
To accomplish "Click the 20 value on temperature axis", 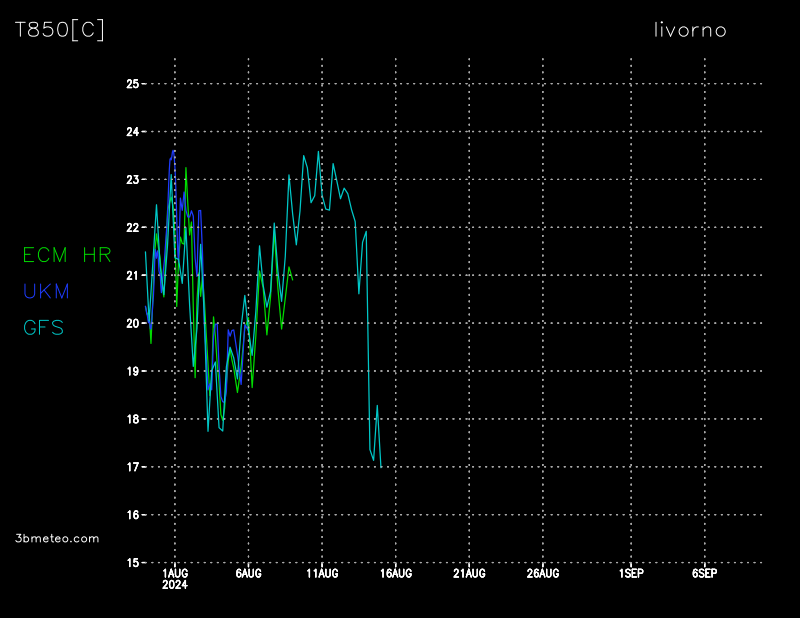I will coord(132,323).
